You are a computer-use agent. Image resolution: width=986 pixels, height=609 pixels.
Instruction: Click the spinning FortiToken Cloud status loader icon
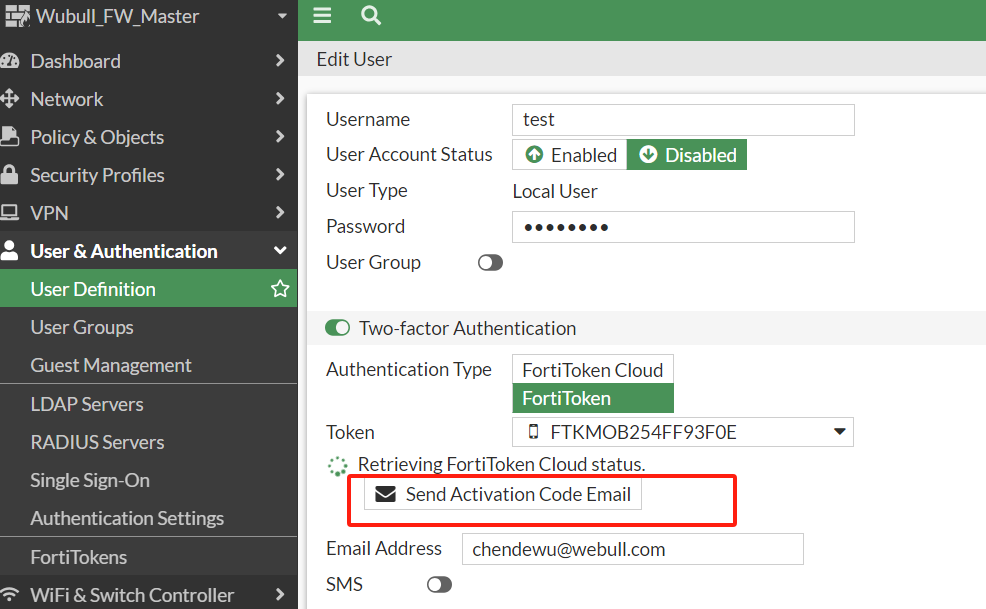[338, 466]
